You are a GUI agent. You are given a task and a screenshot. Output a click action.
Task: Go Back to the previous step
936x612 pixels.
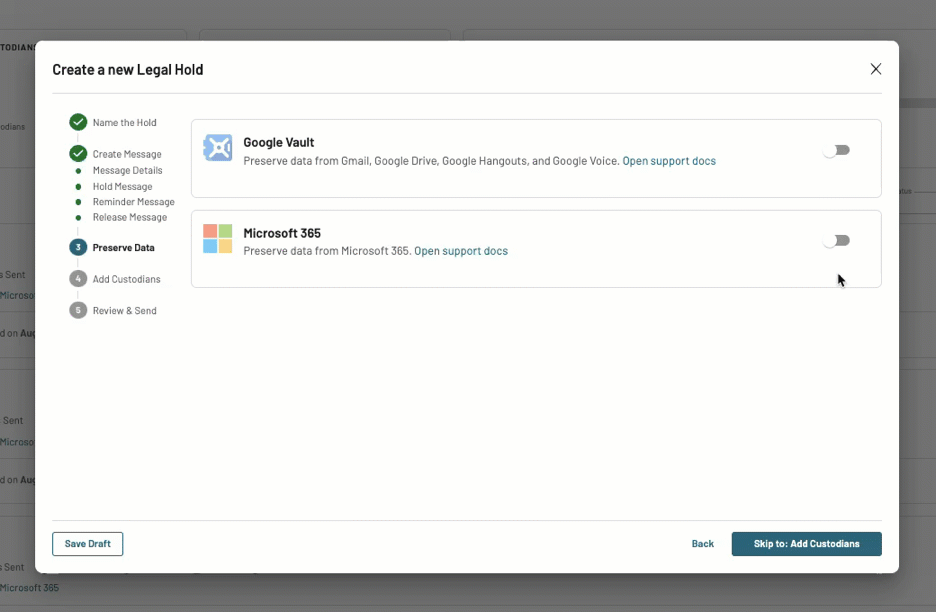(703, 544)
